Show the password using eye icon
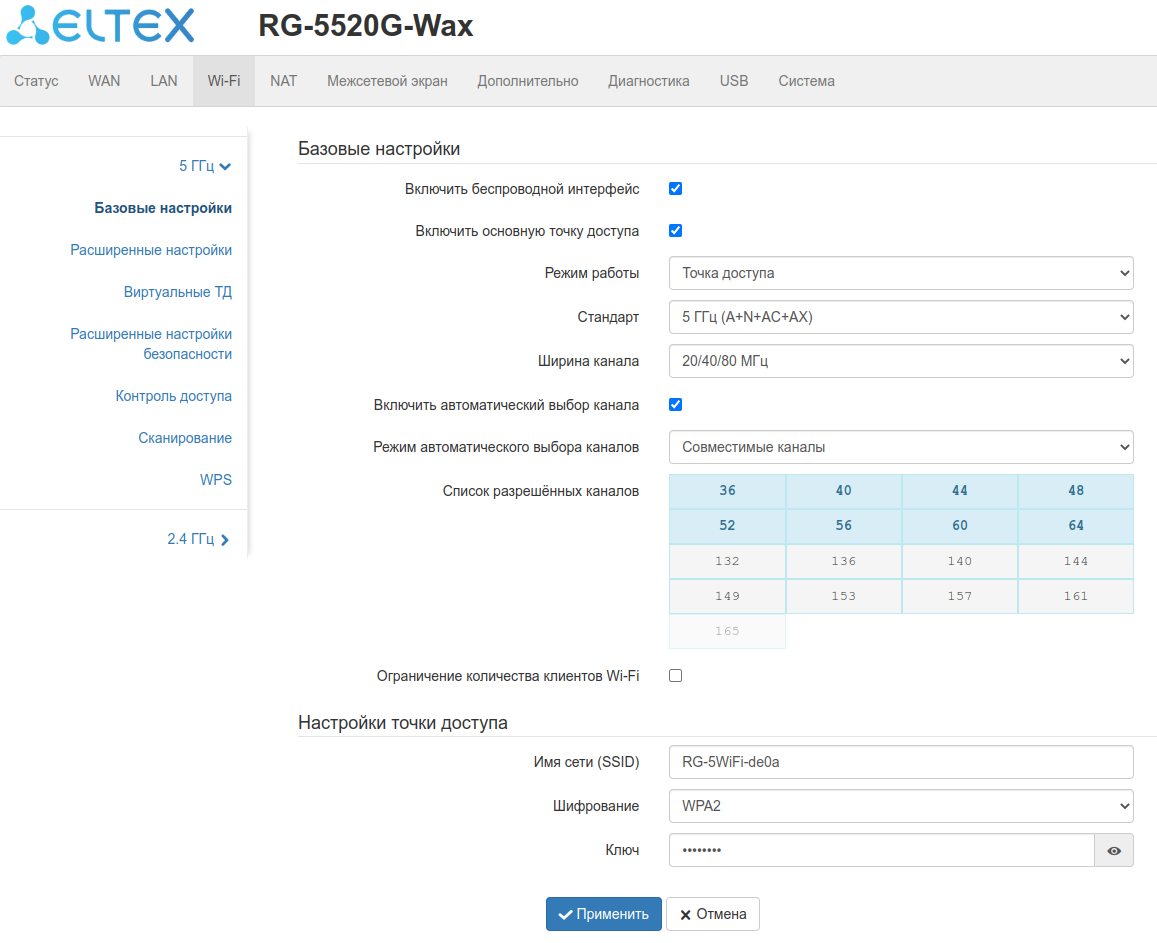The image size is (1157, 943). point(1114,851)
